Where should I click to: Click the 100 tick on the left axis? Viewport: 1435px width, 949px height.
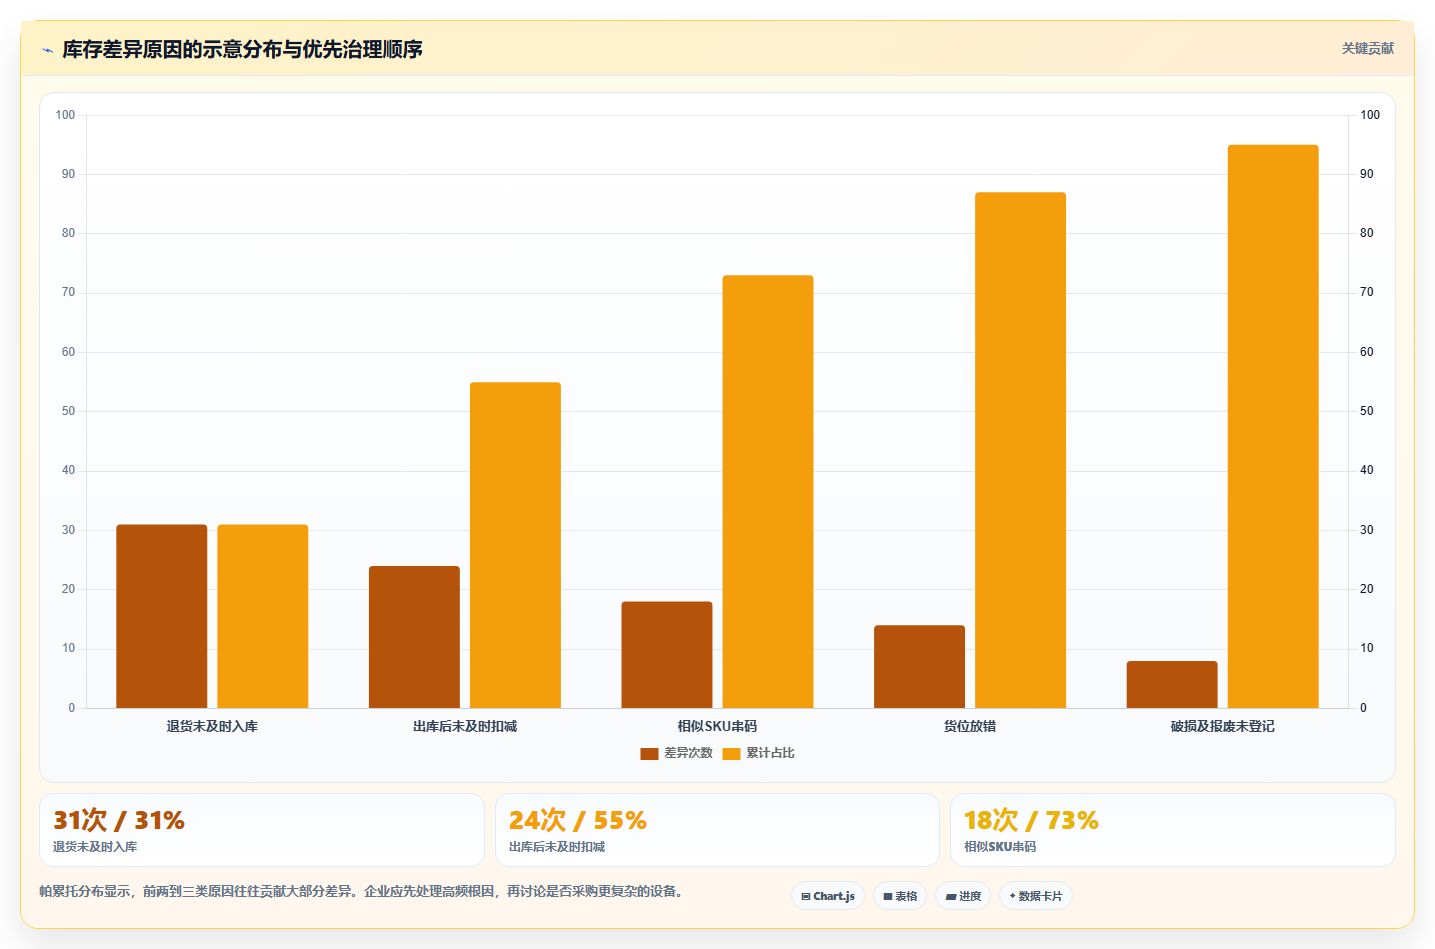[x=65, y=115]
